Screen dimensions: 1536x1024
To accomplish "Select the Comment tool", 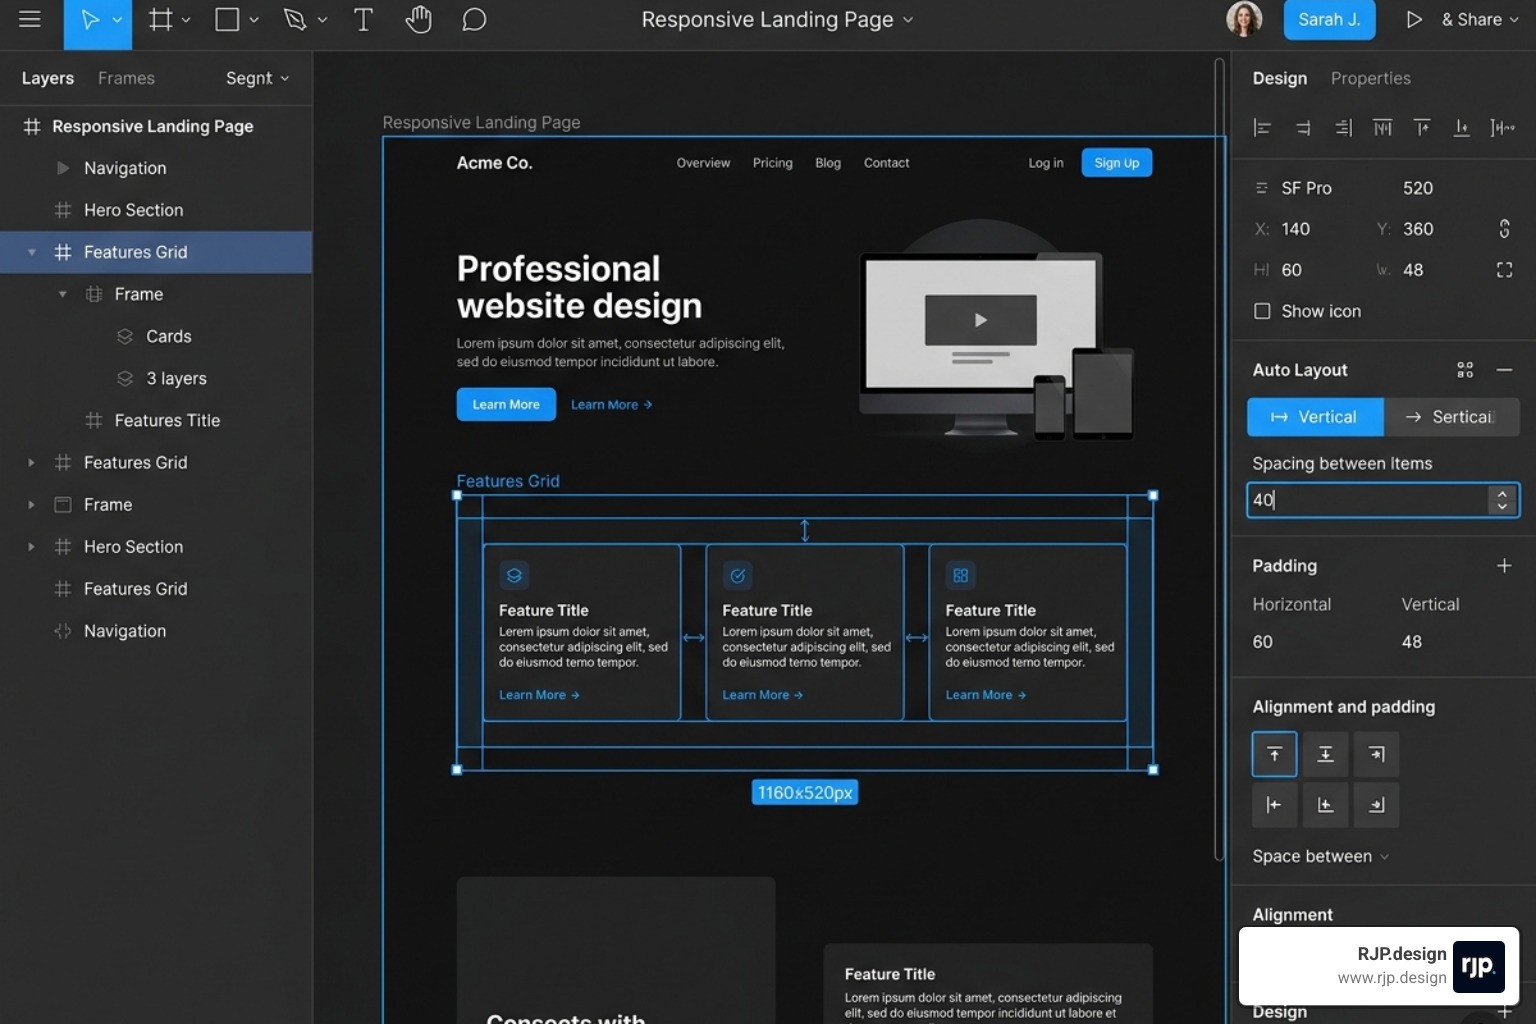I will pyautogui.click(x=474, y=19).
